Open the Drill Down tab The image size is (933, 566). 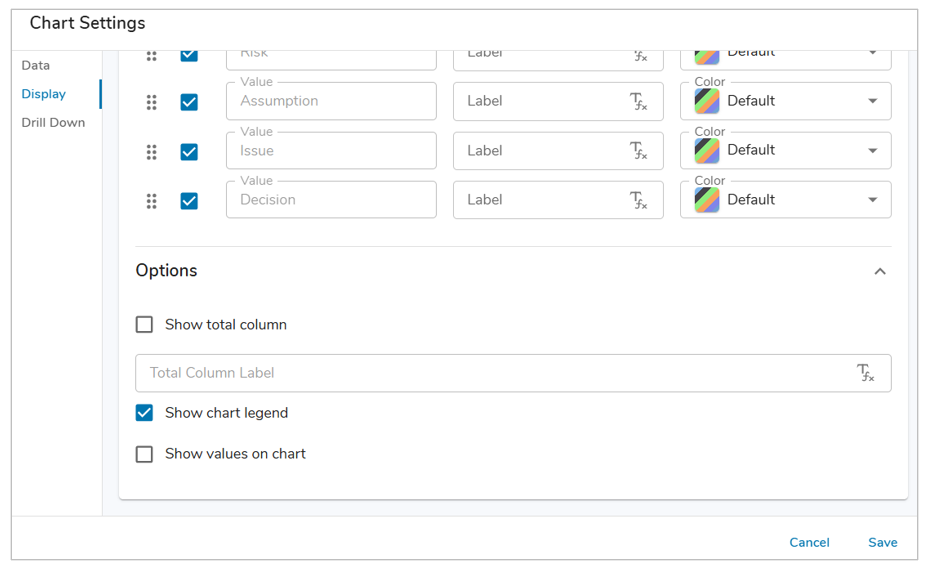[53, 123]
